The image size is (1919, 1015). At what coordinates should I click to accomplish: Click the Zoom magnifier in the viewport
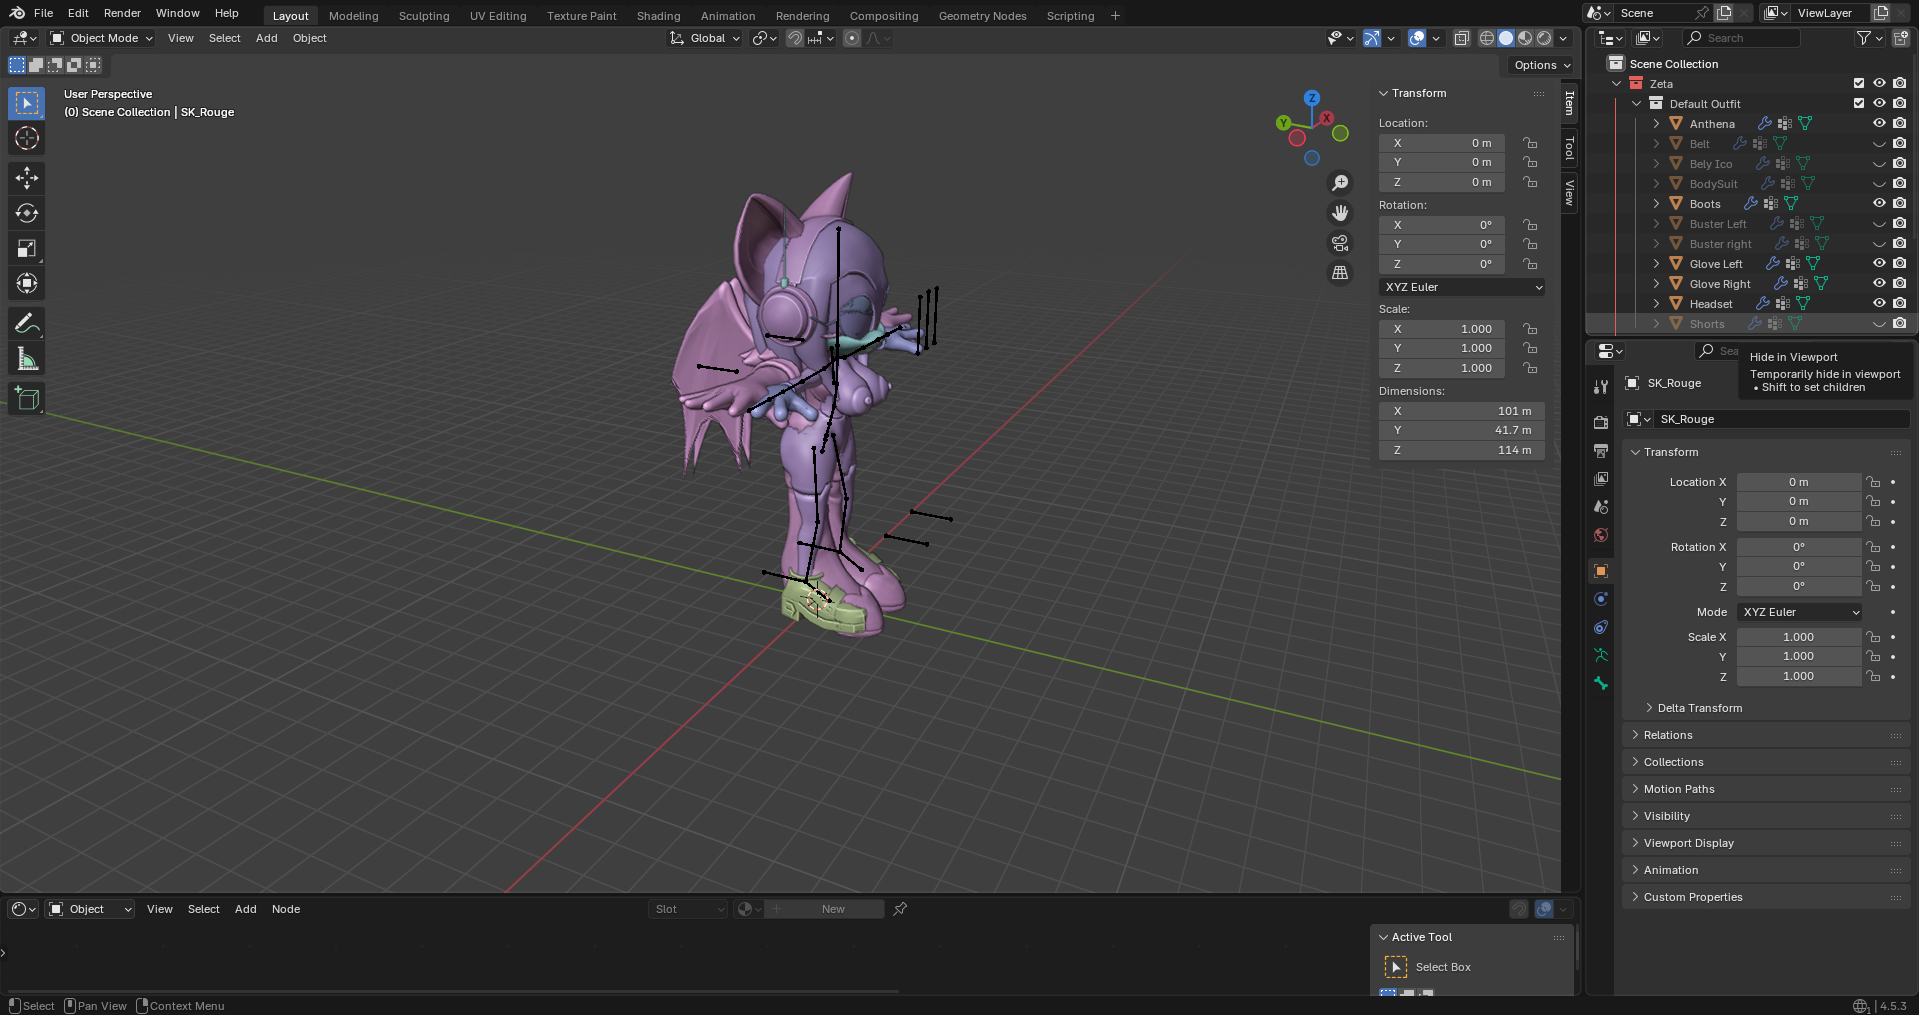(1340, 183)
